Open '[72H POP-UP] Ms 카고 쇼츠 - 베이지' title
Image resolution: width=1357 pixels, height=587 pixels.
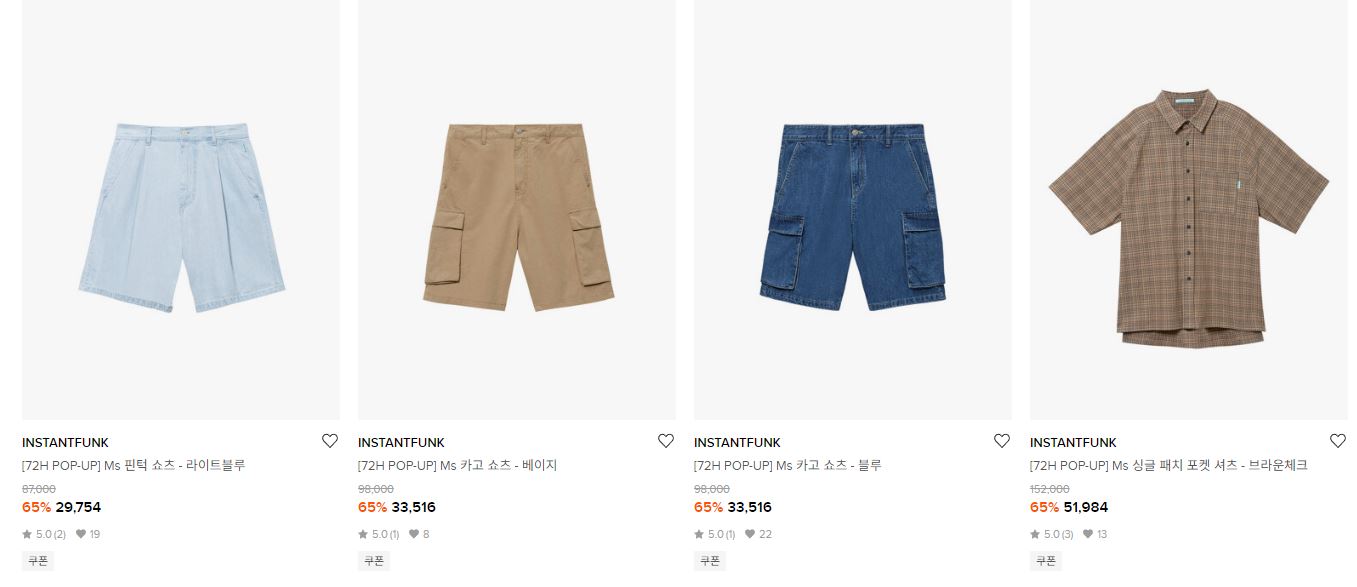[x=457, y=465]
